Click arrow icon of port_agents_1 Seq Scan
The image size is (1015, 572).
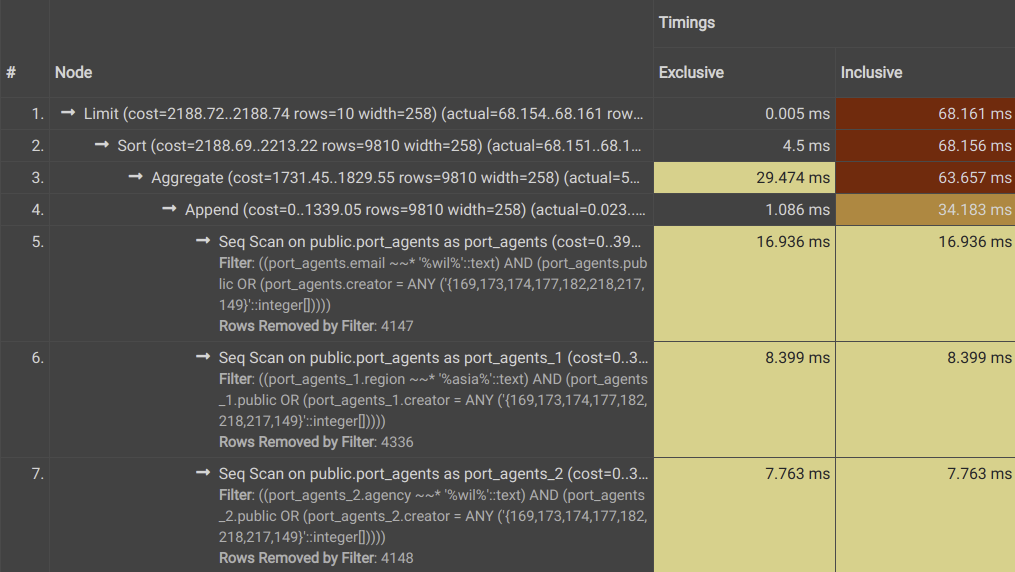[203, 357]
